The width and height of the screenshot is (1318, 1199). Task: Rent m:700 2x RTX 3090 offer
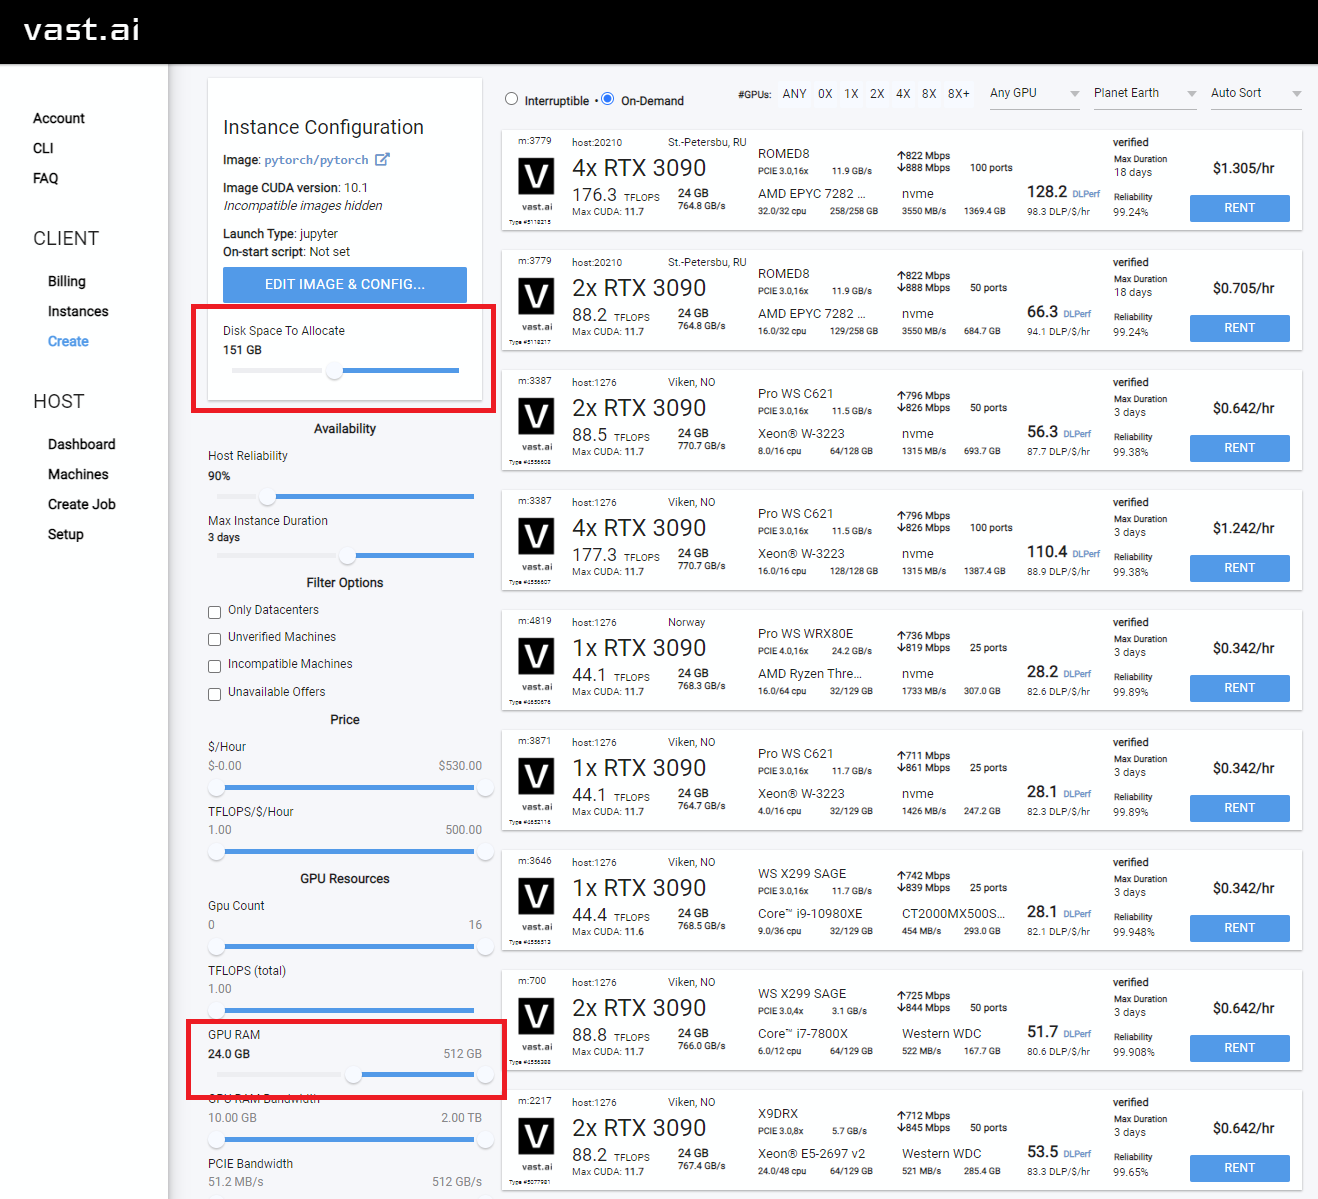1240,1048
